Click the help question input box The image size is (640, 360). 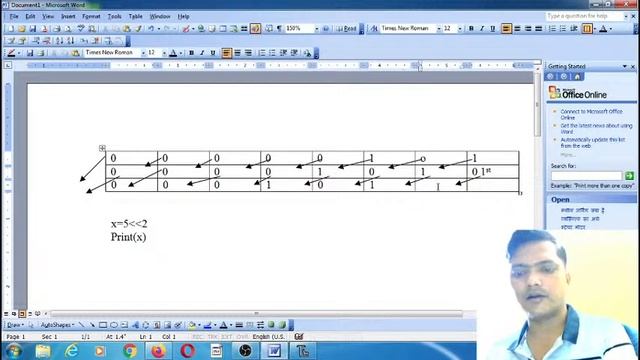click(584, 16)
